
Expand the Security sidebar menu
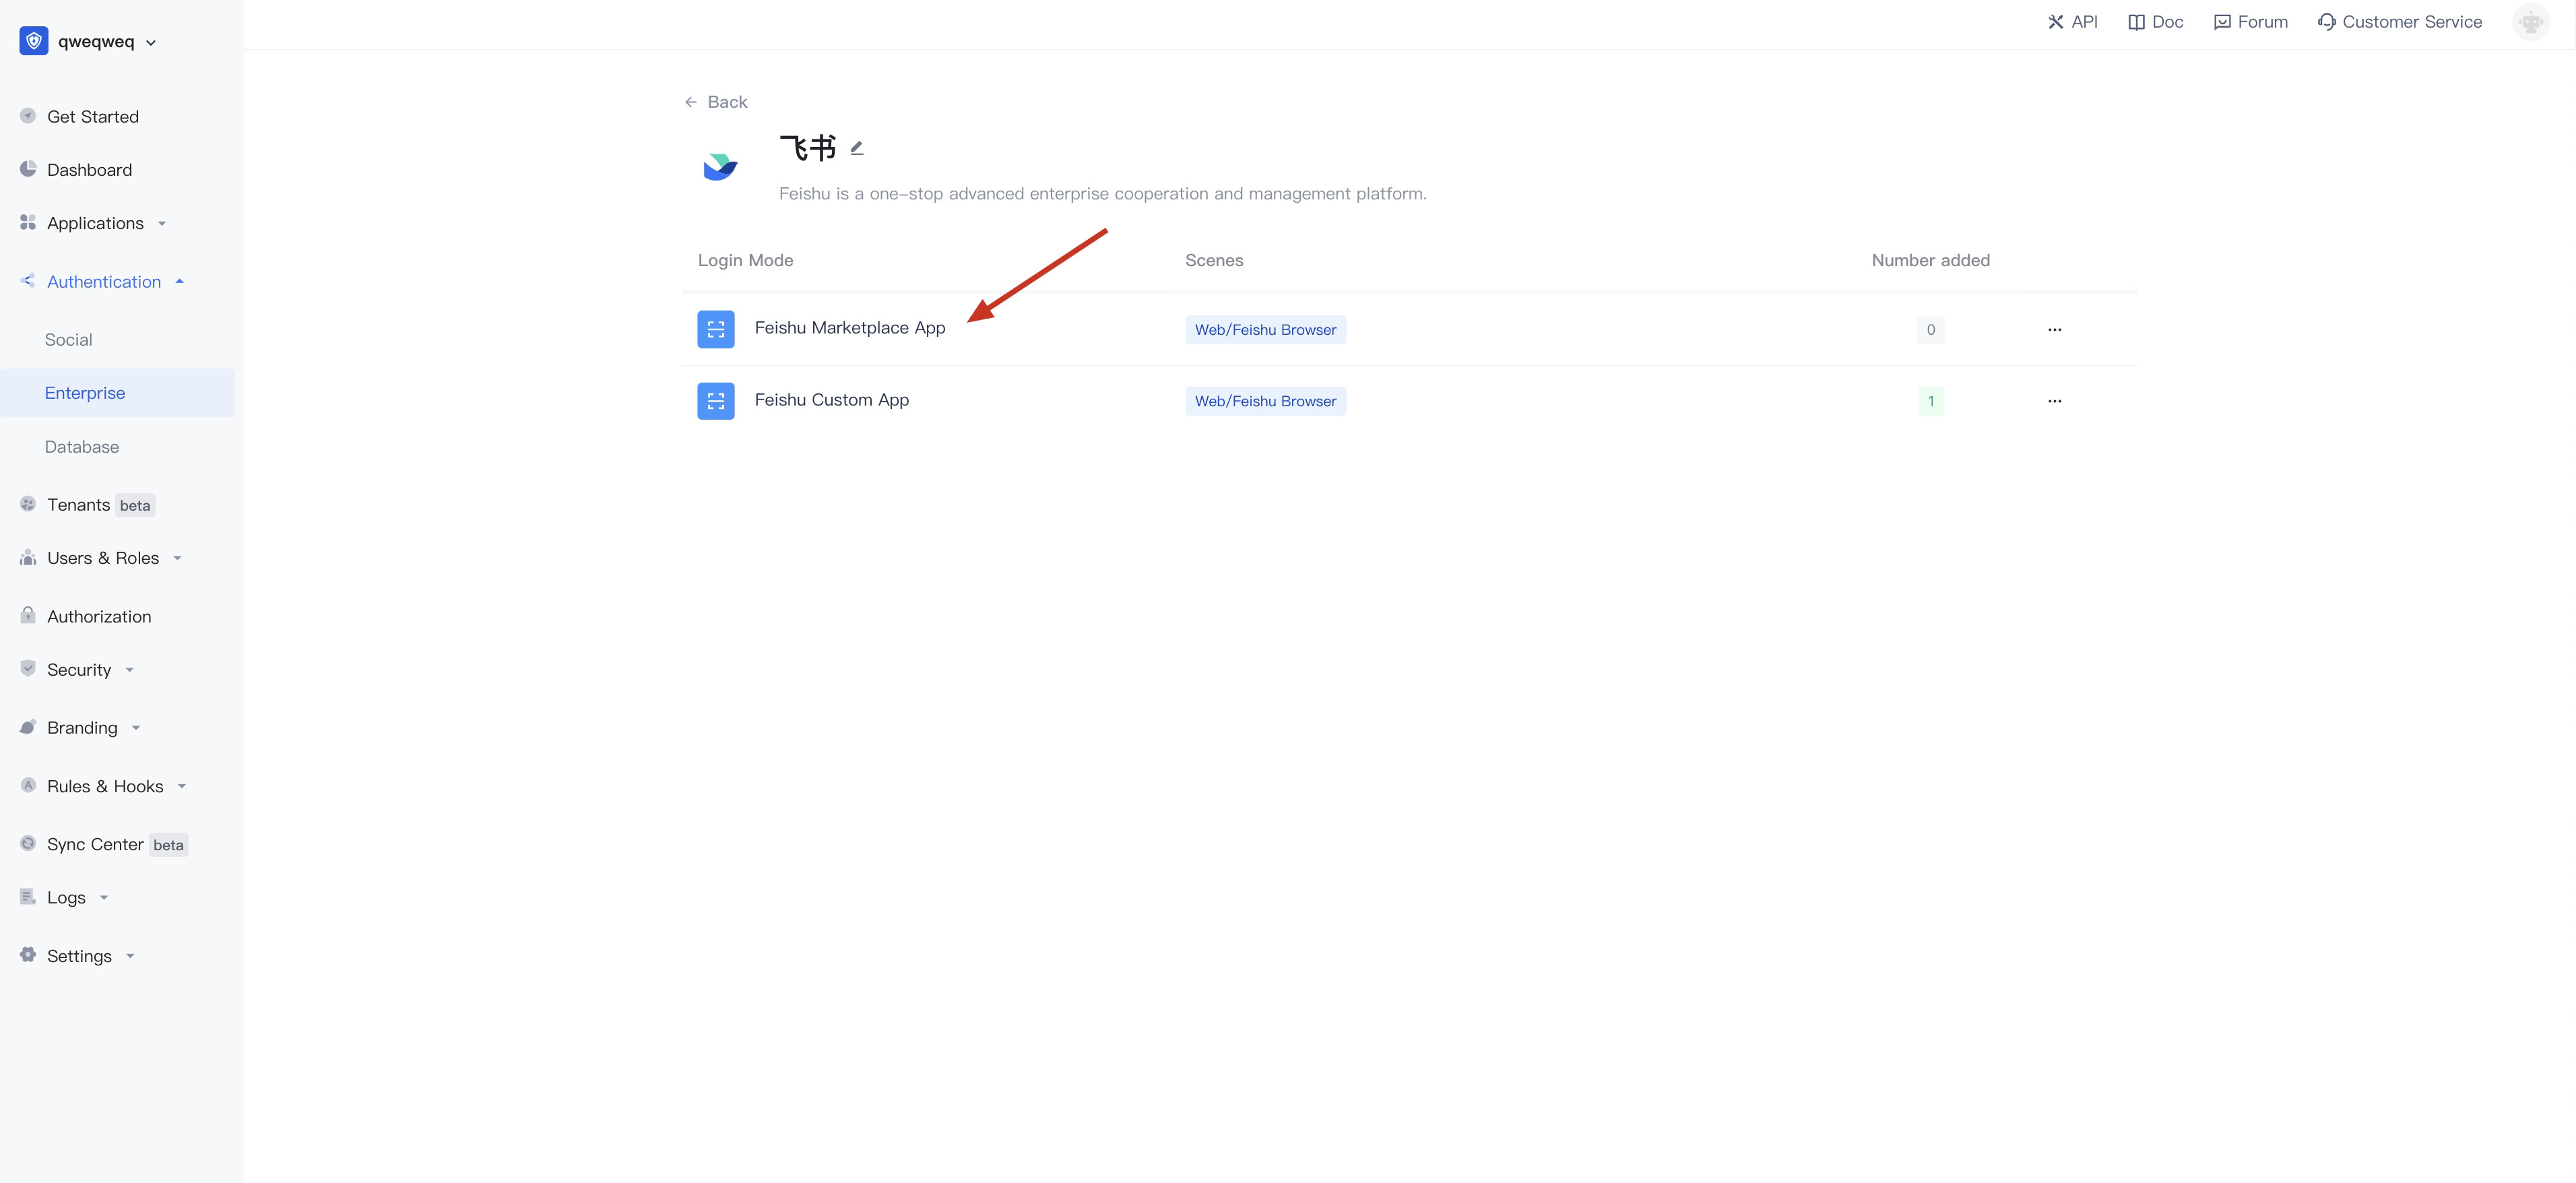click(x=79, y=670)
